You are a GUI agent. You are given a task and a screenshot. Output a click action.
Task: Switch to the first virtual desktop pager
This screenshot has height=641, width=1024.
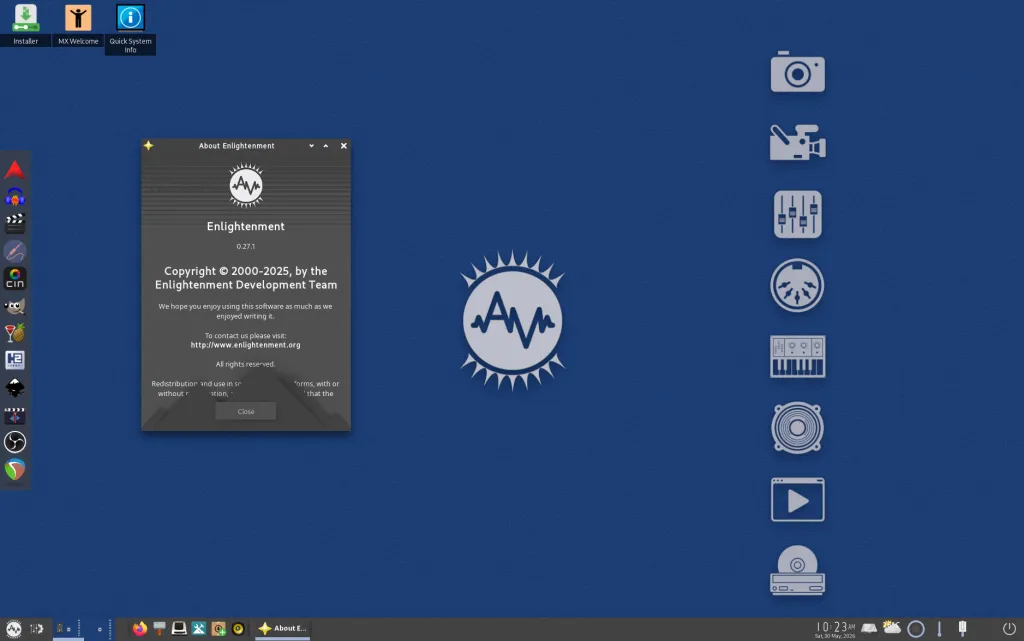[67, 629]
